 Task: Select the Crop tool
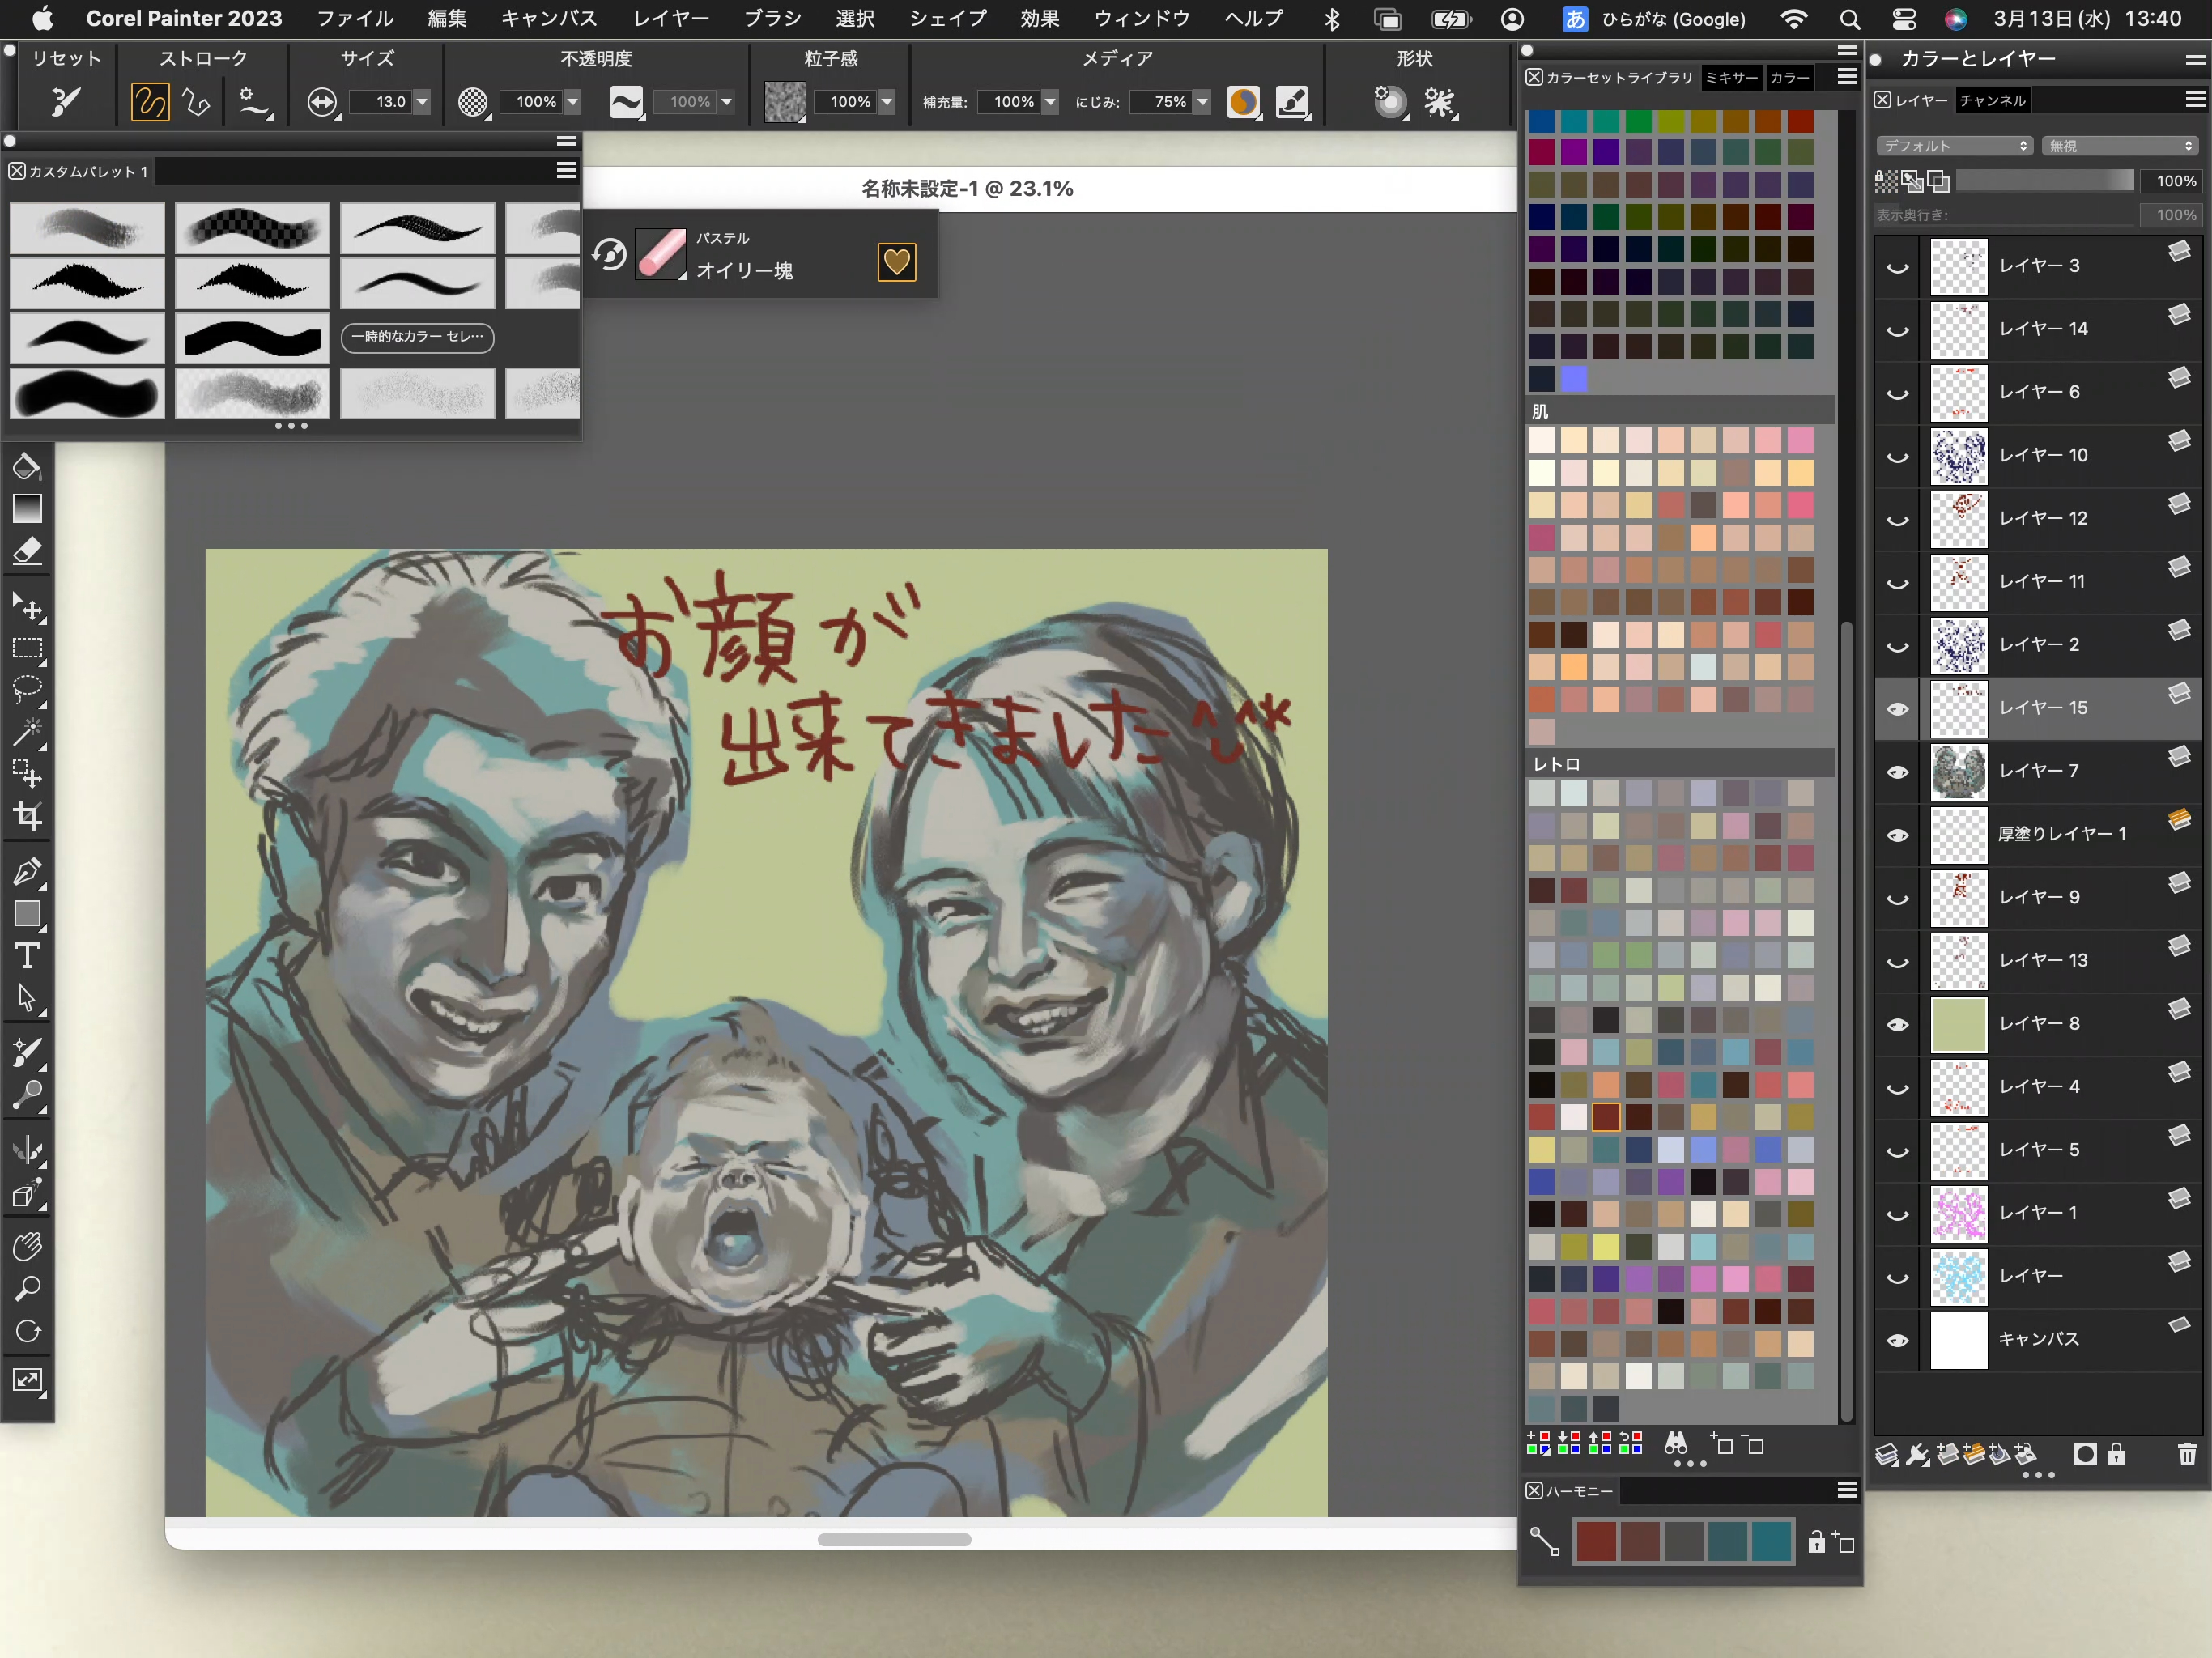pyautogui.click(x=27, y=816)
